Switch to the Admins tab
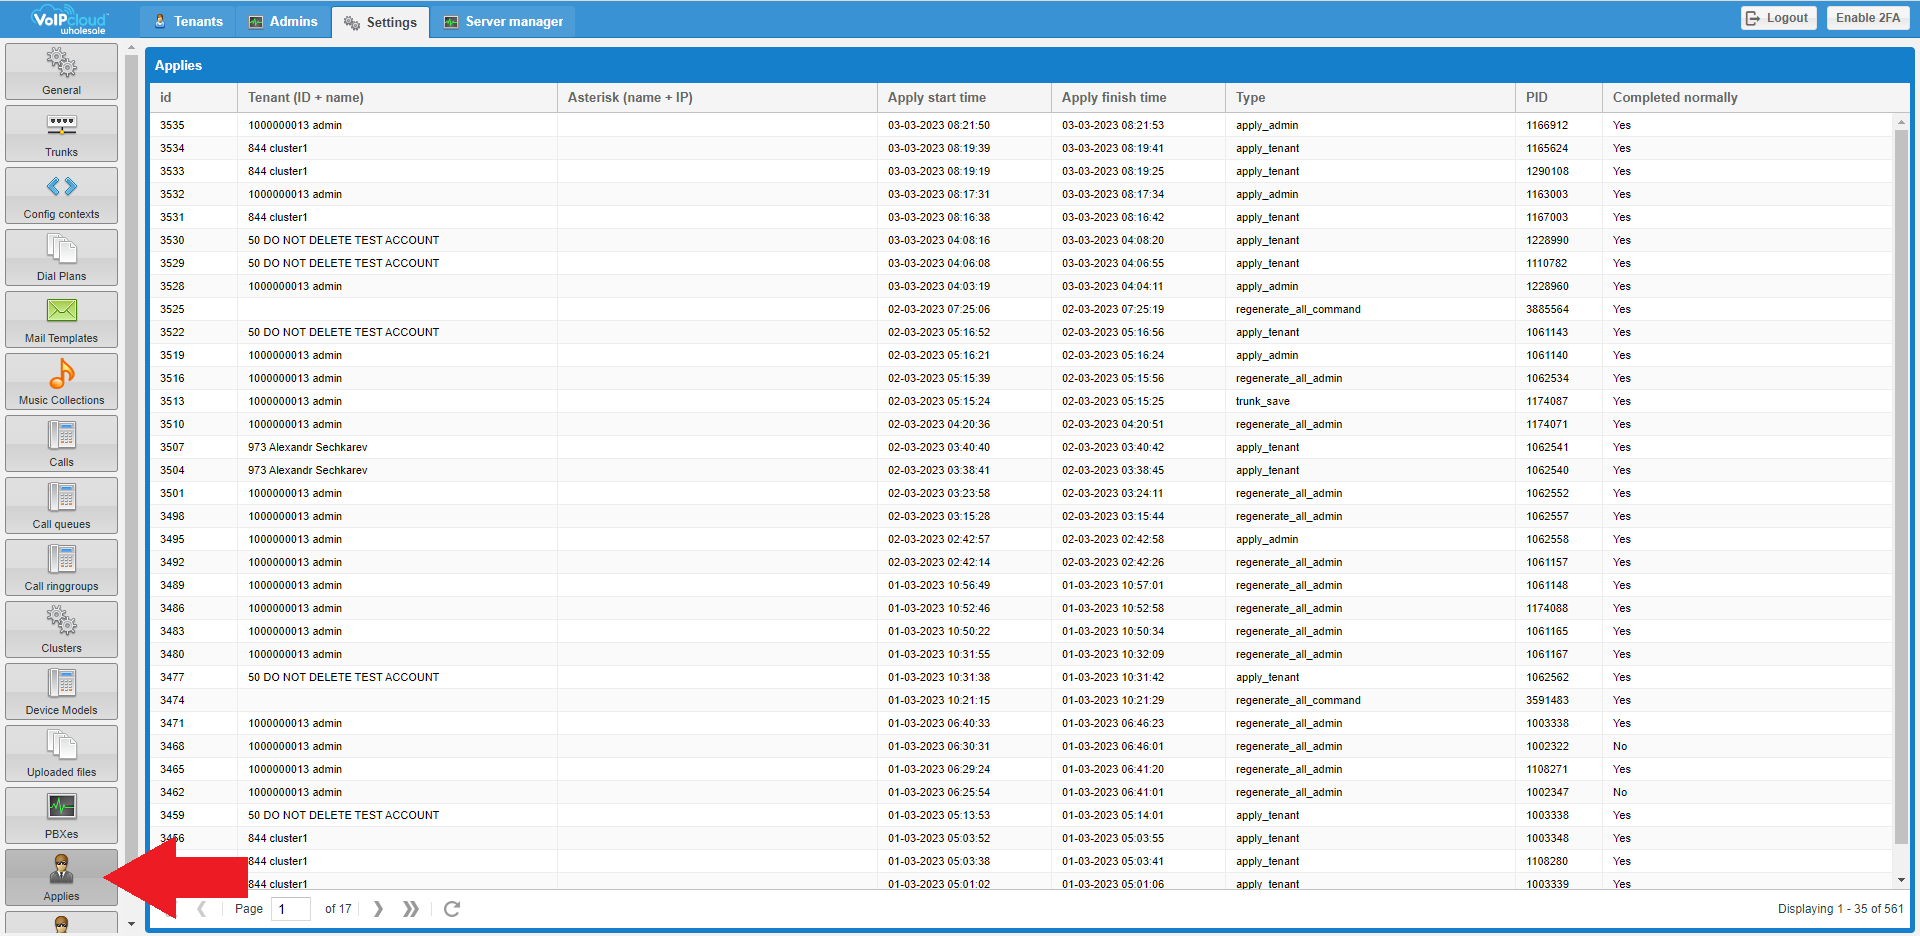 pyautogui.click(x=283, y=21)
